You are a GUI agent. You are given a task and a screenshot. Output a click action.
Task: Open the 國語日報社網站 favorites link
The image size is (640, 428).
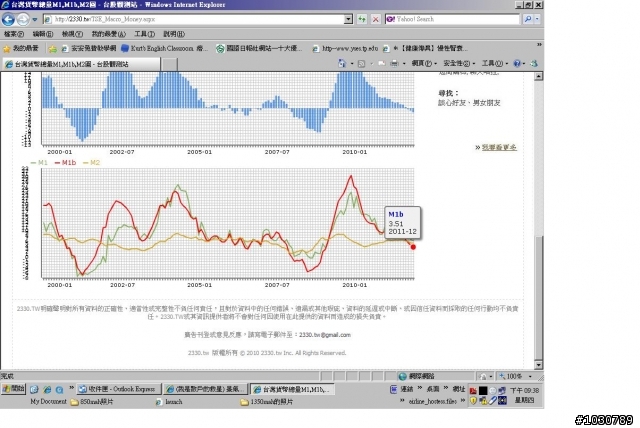coord(259,49)
